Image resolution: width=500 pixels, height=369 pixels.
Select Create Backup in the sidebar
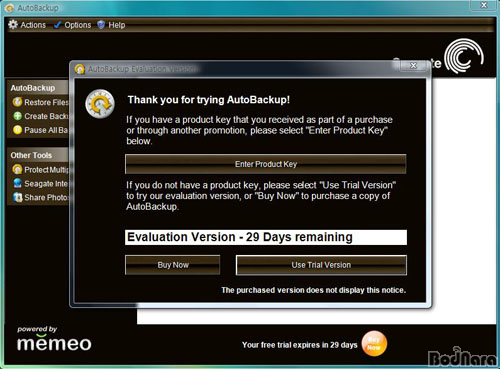(x=46, y=116)
